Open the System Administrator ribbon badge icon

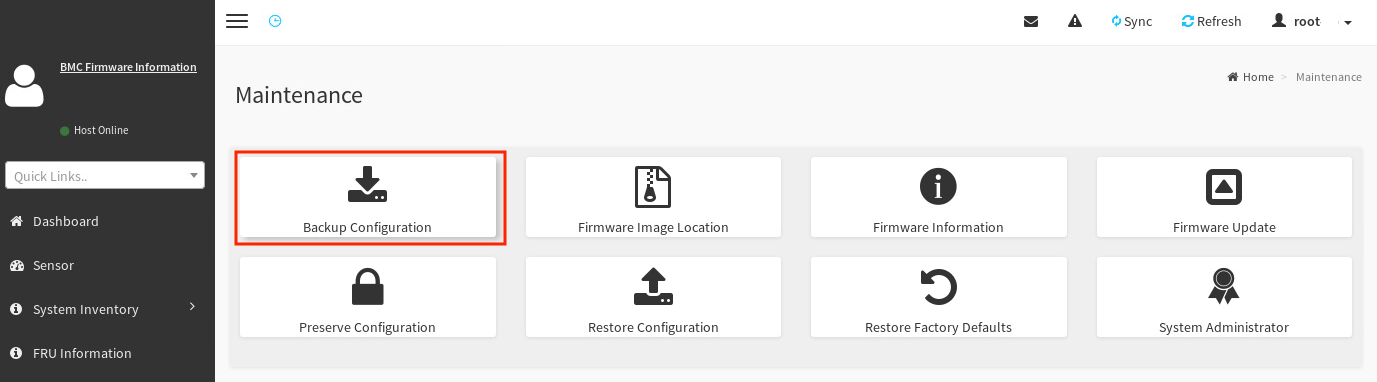(1224, 286)
